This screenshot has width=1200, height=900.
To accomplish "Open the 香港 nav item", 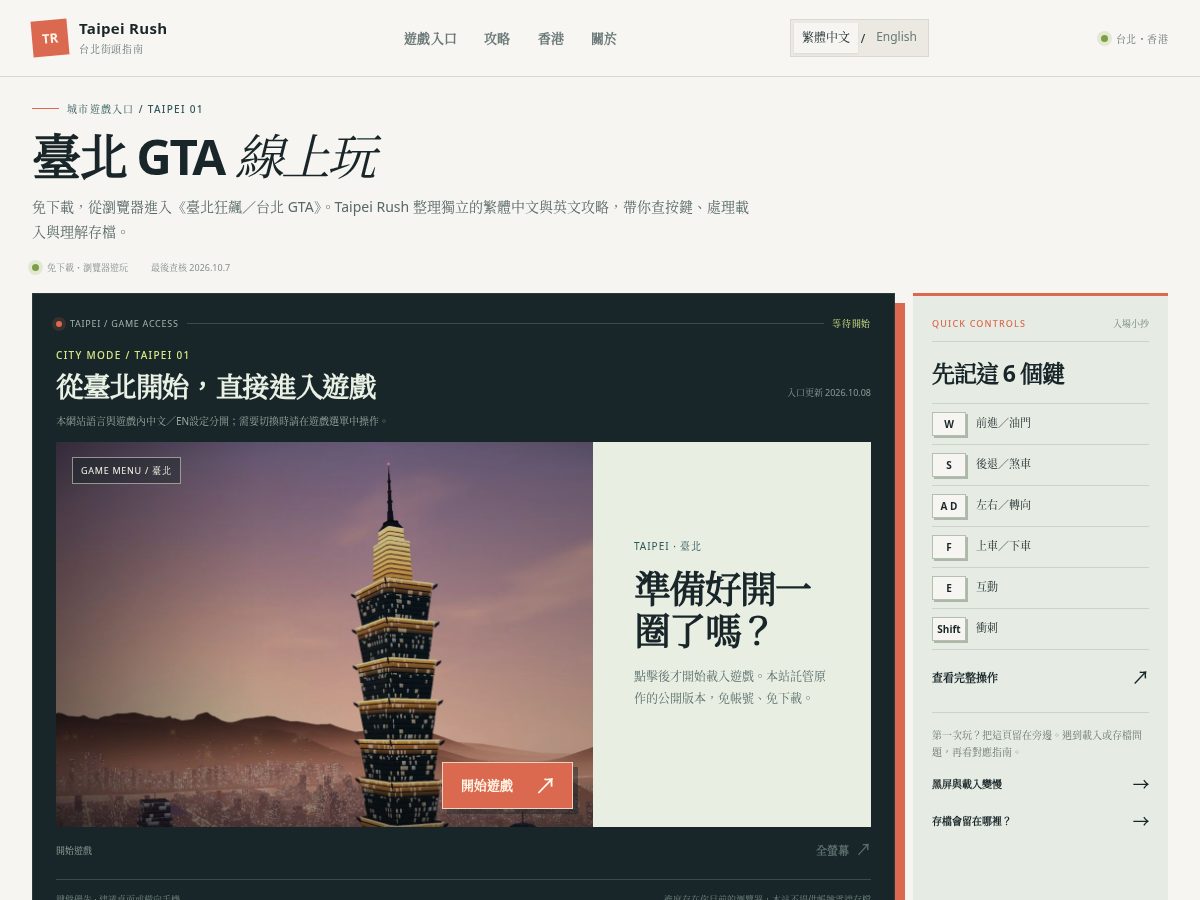I will click(x=551, y=38).
